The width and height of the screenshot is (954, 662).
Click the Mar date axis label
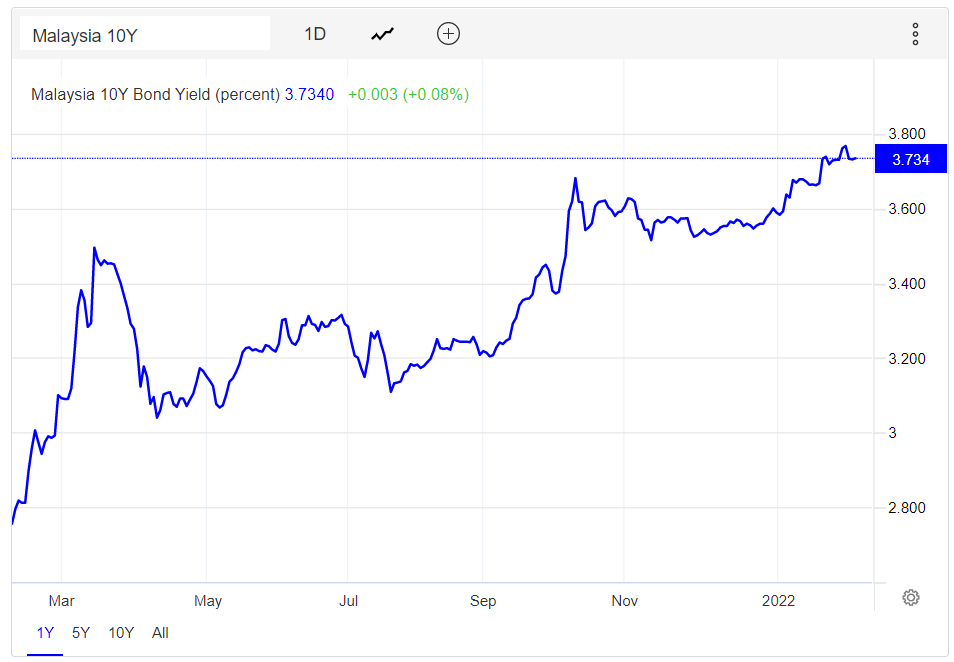point(61,601)
